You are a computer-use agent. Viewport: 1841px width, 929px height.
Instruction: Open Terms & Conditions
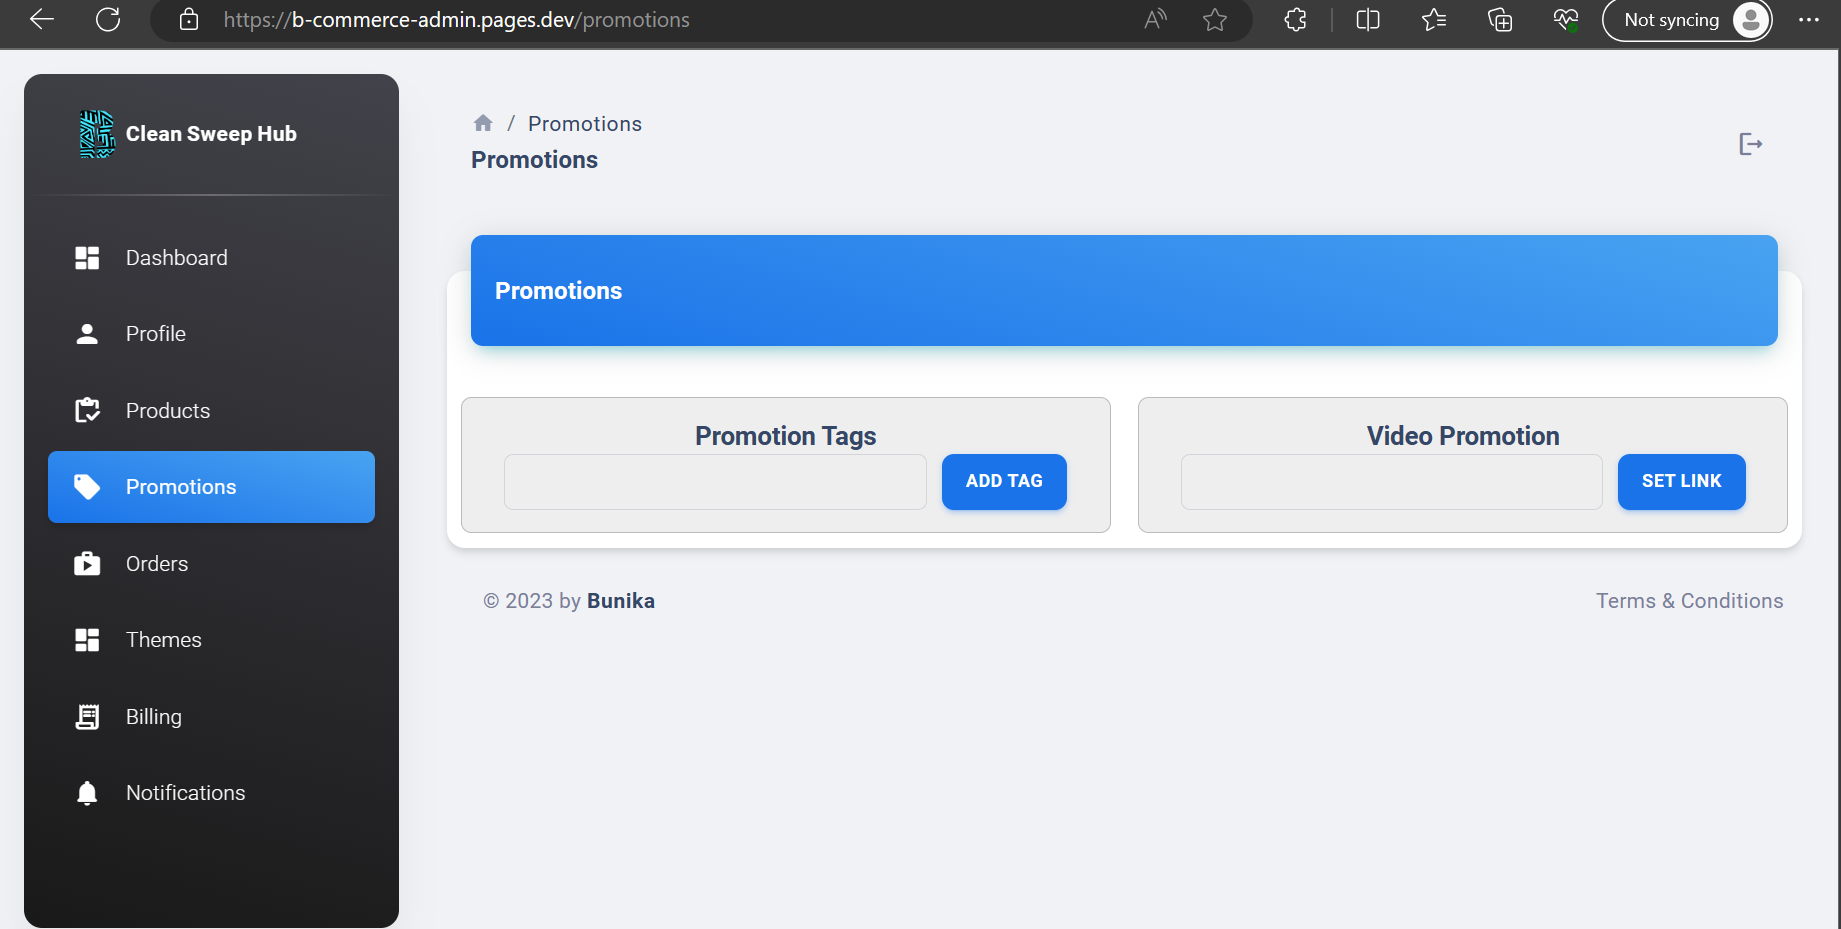[1690, 600]
